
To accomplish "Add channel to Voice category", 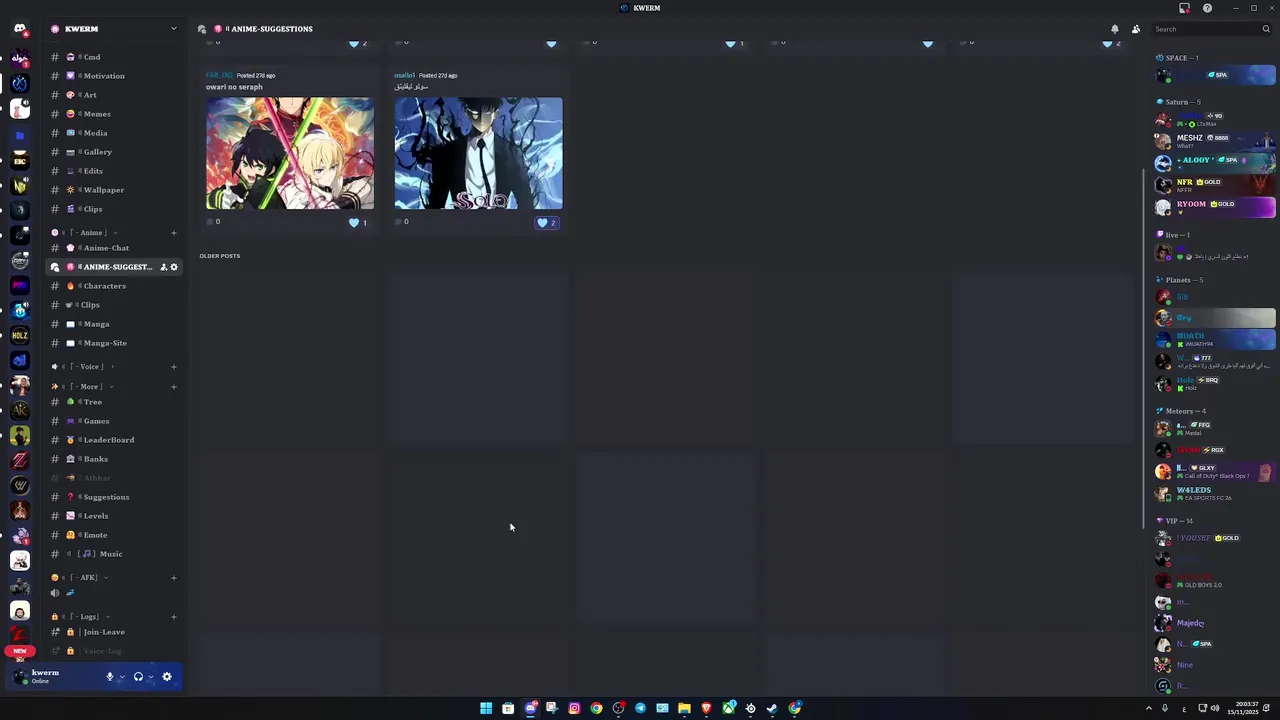I will pyautogui.click(x=174, y=367).
